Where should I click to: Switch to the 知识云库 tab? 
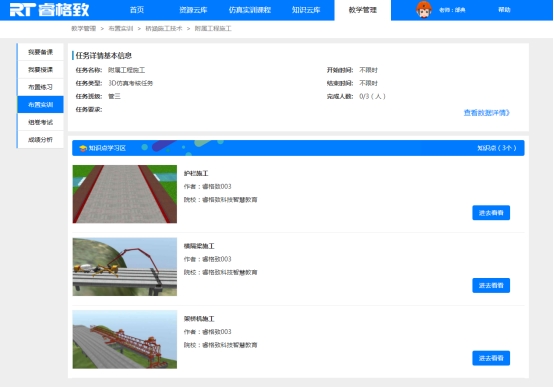(306, 10)
